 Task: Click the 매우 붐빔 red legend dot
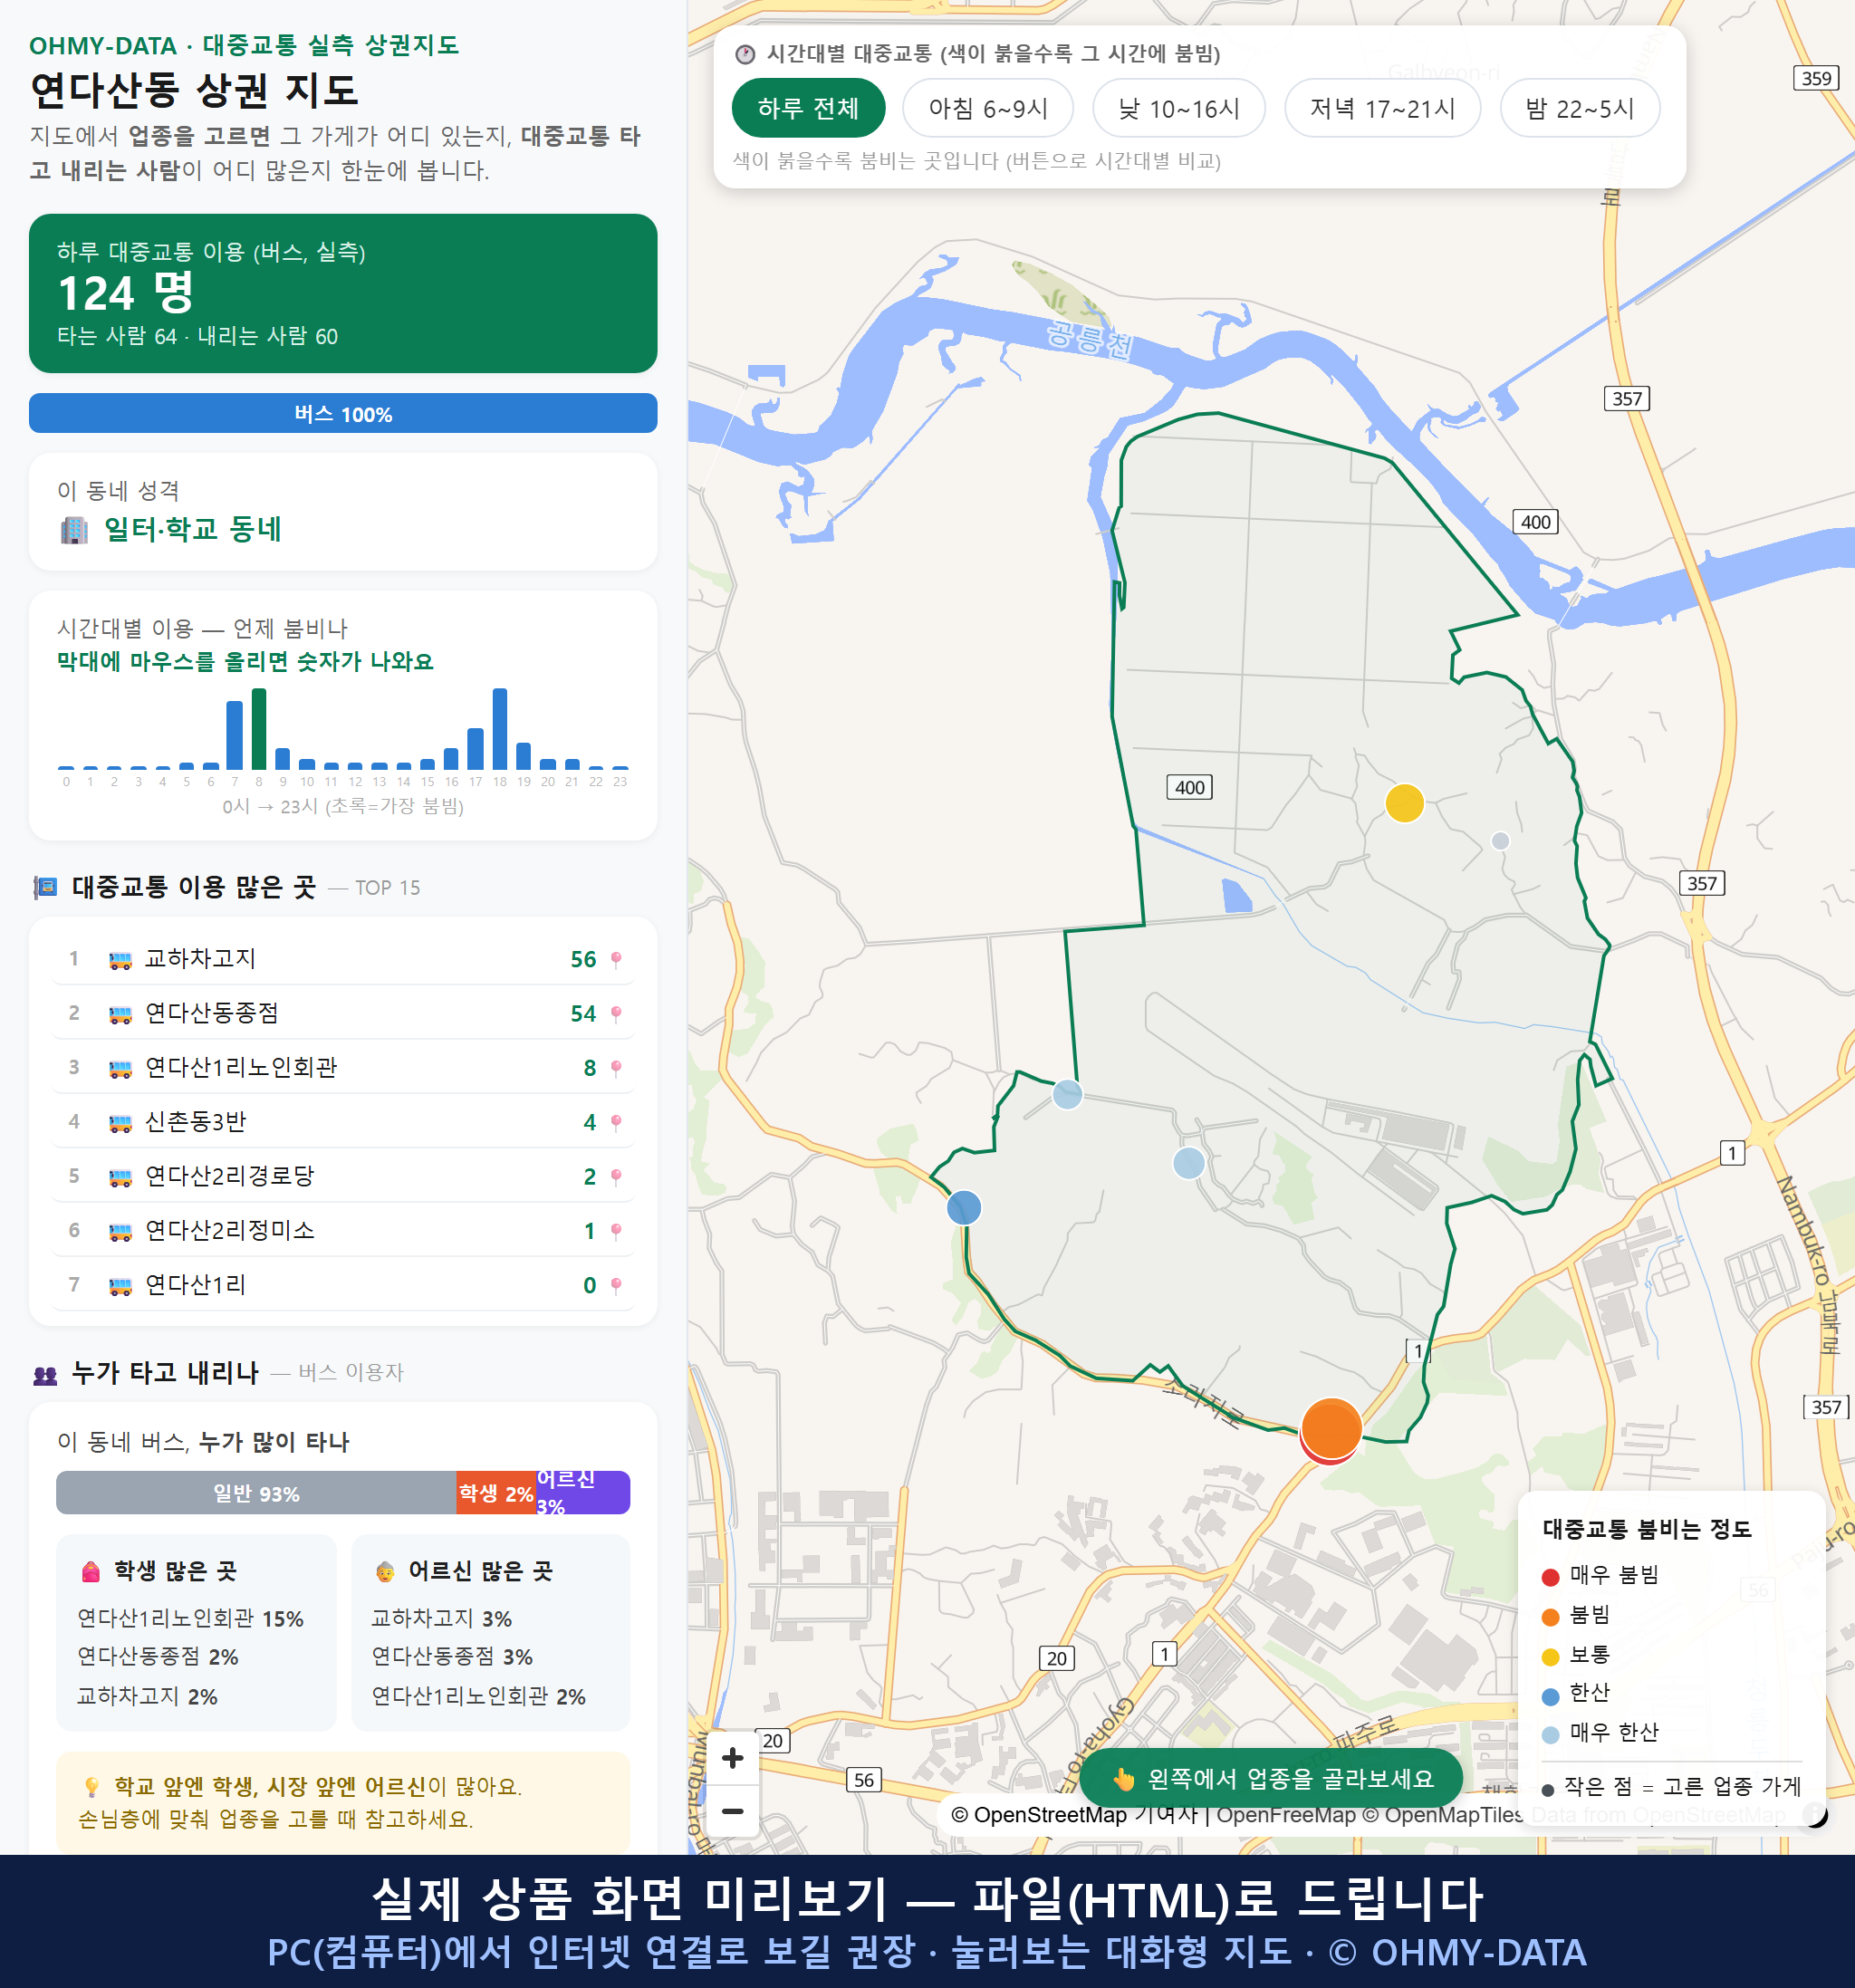tap(1550, 1577)
